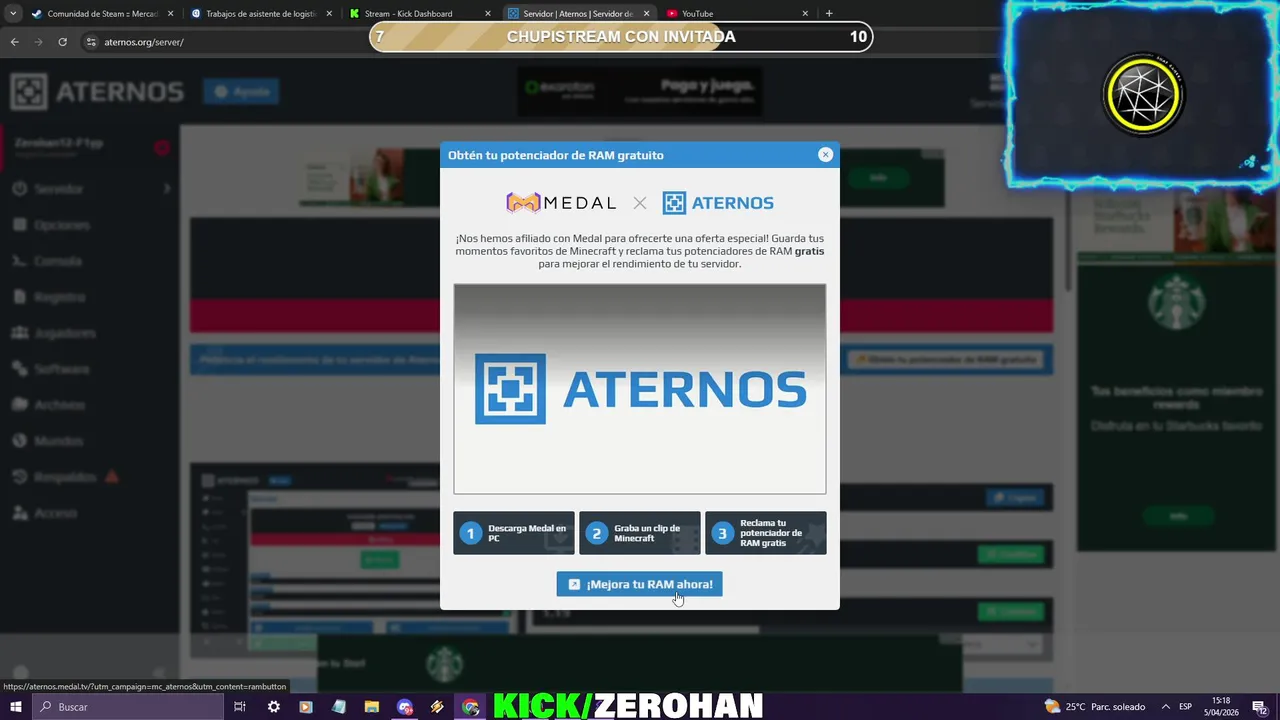
Task: Select step 2 Graba un clip de Minecraft
Action: (x=640, y=533)
